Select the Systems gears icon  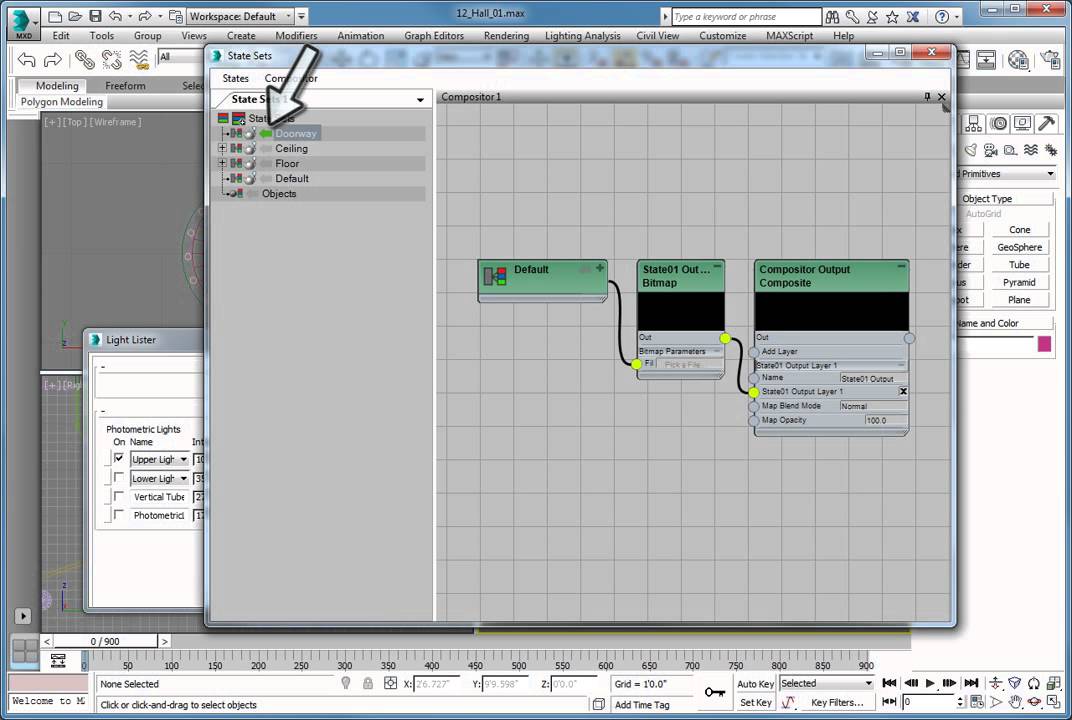(x=1051, y=150)
